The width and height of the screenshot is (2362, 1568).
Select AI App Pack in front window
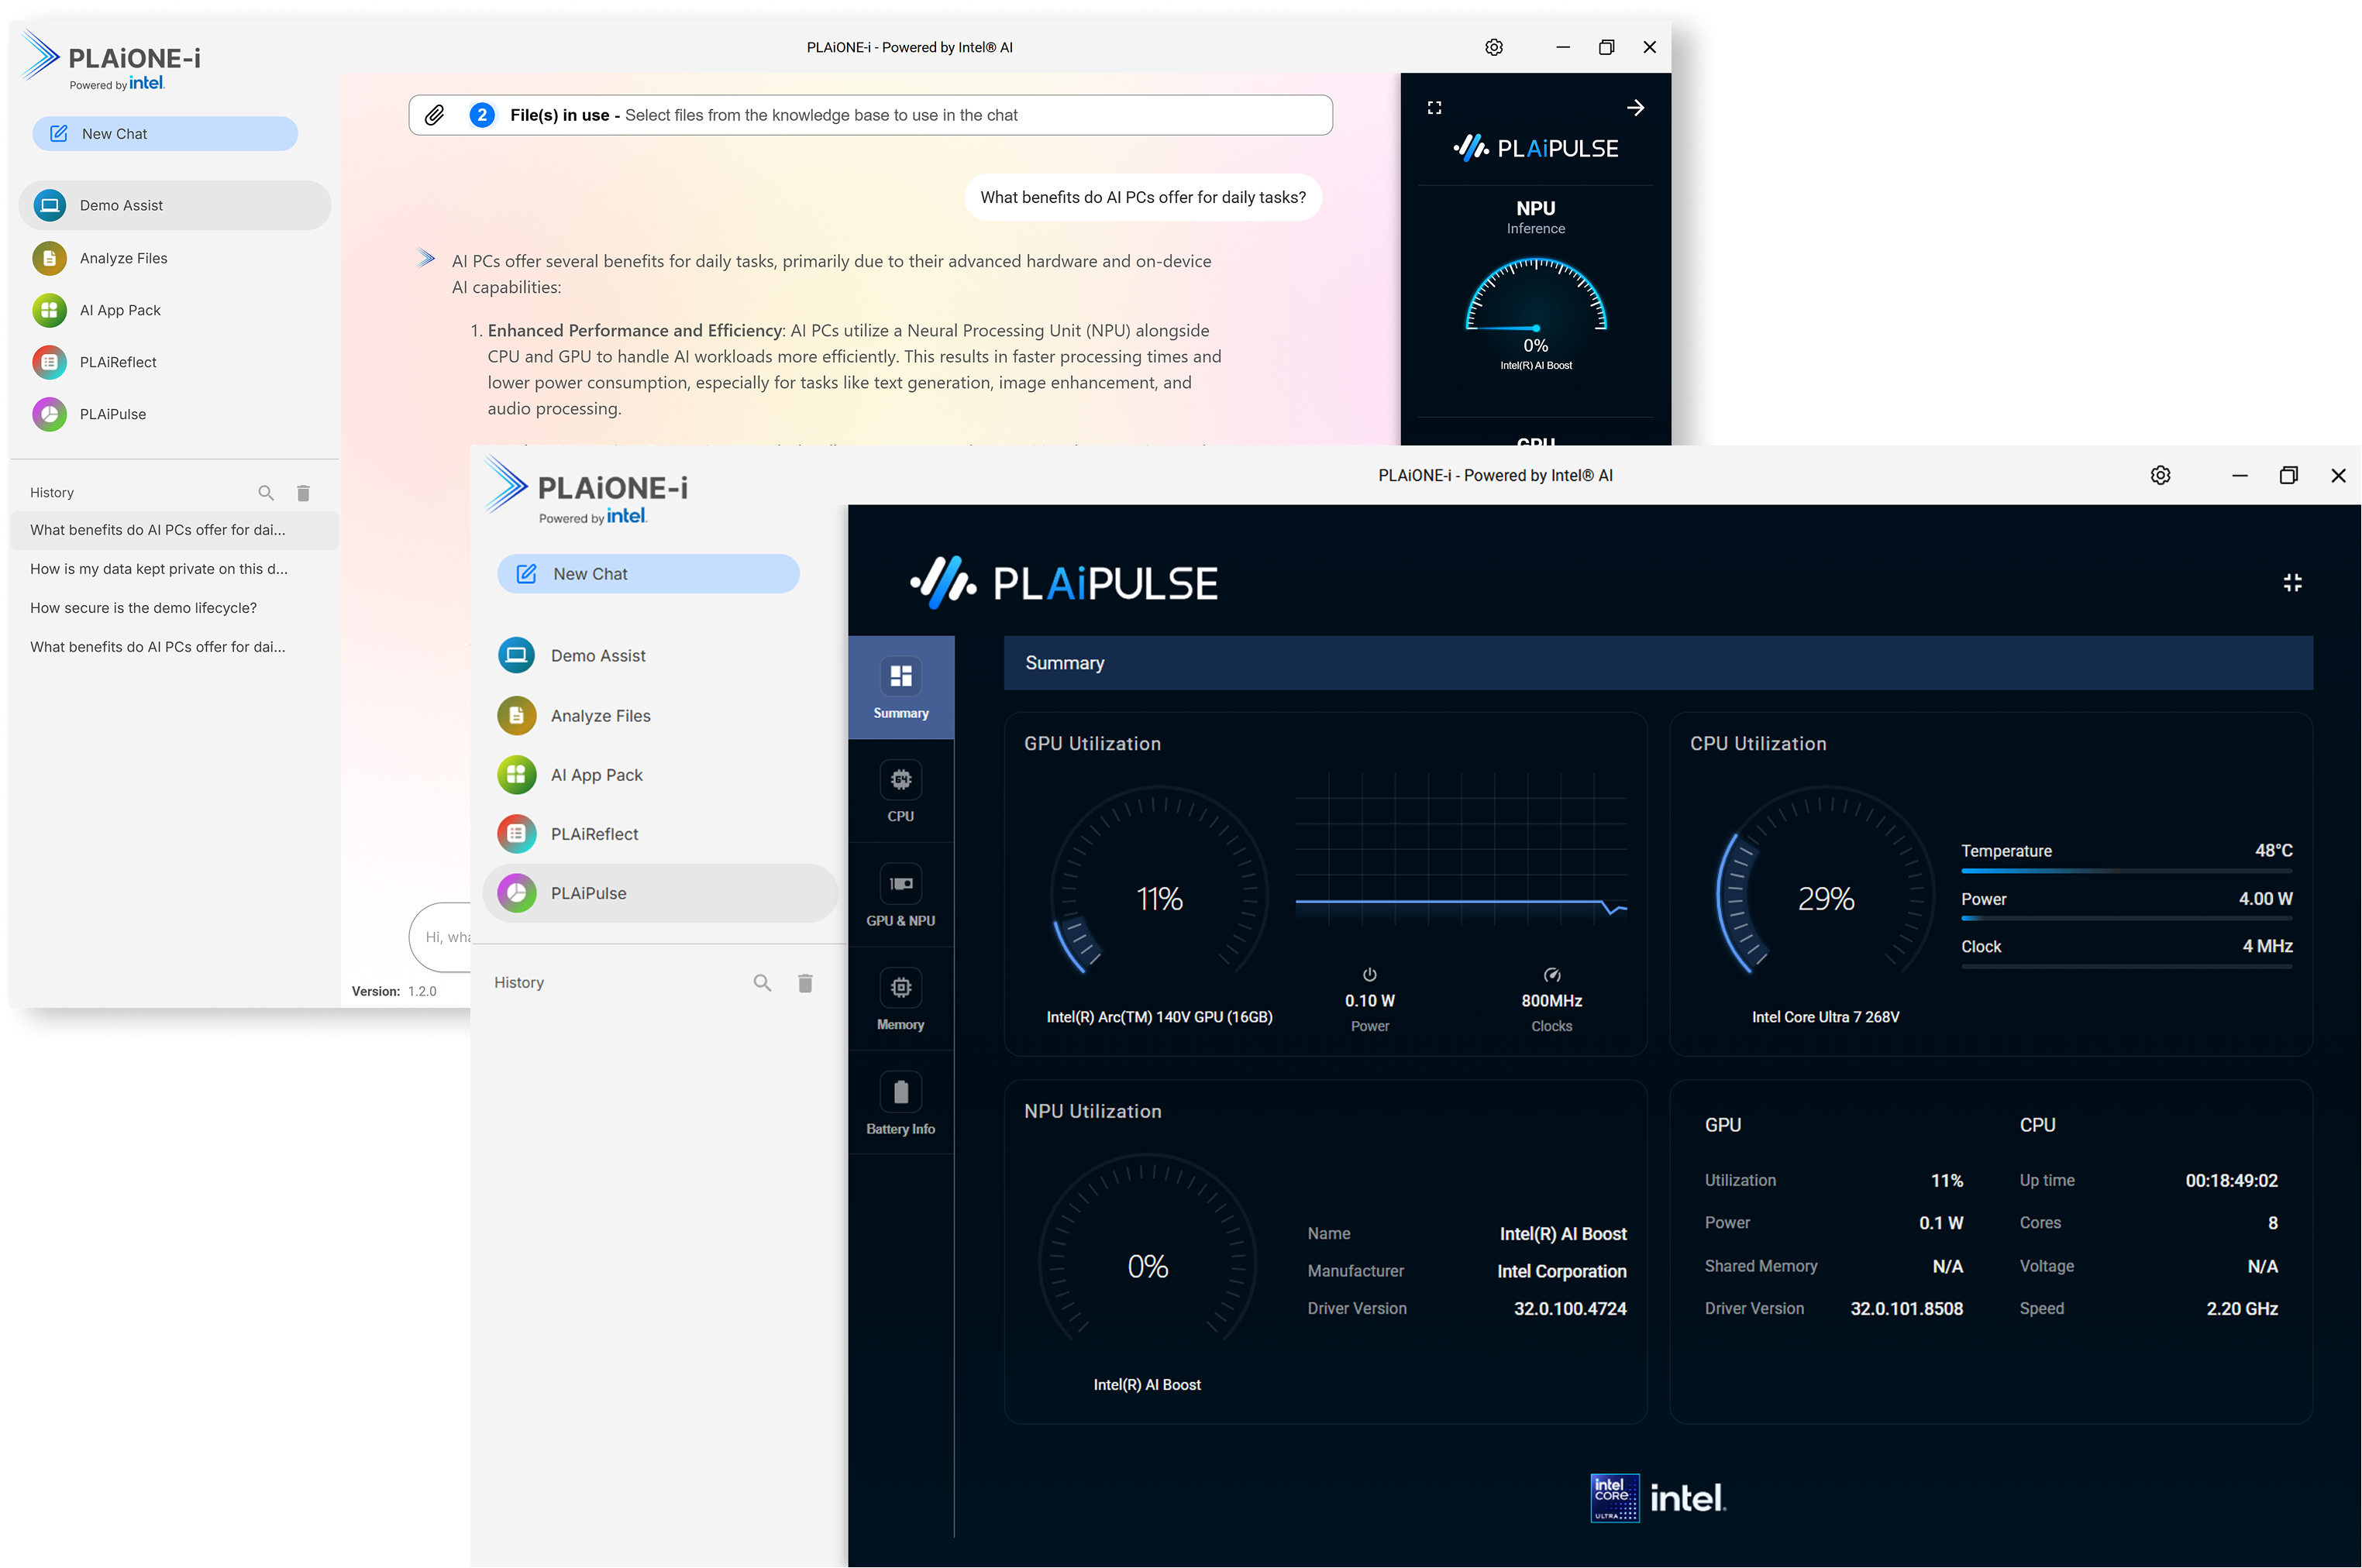[x=660, y=774]
